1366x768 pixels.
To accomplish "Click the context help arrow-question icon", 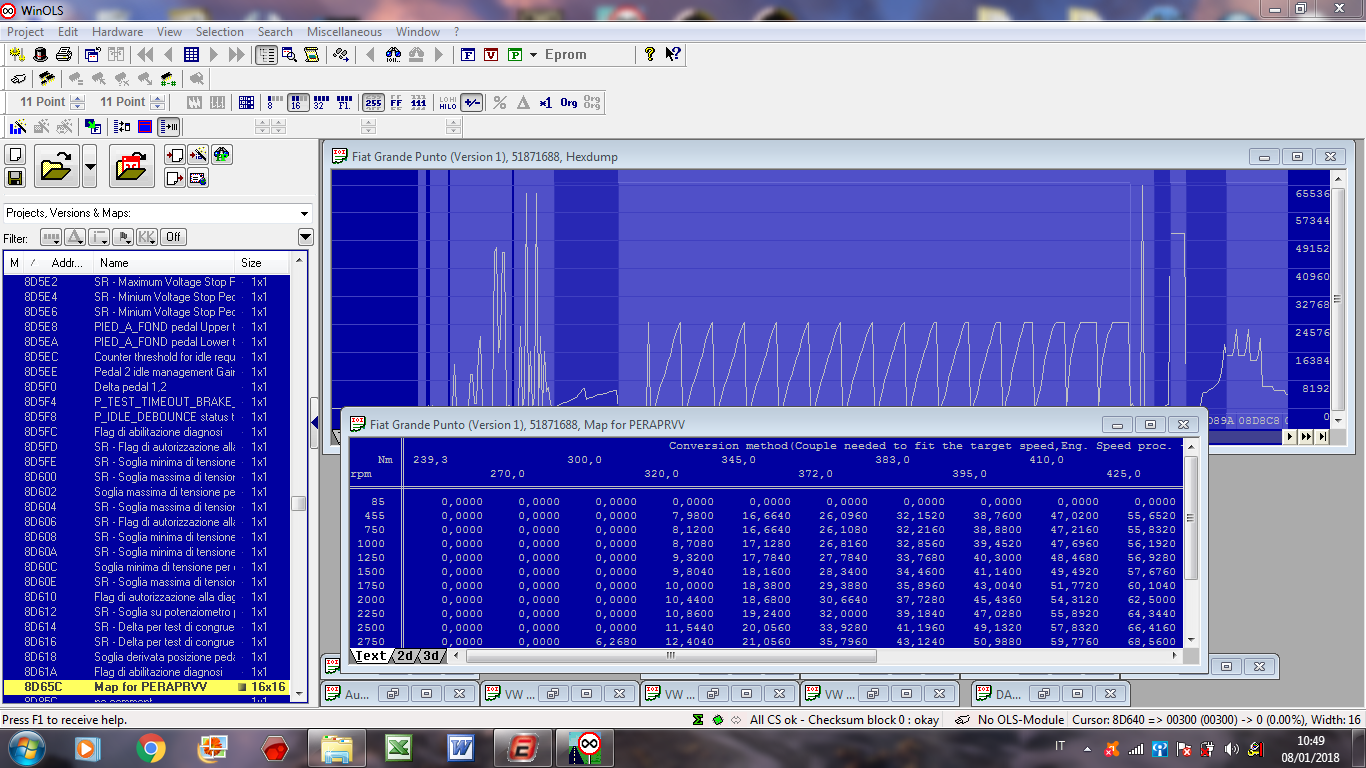I will click(673, 55).
